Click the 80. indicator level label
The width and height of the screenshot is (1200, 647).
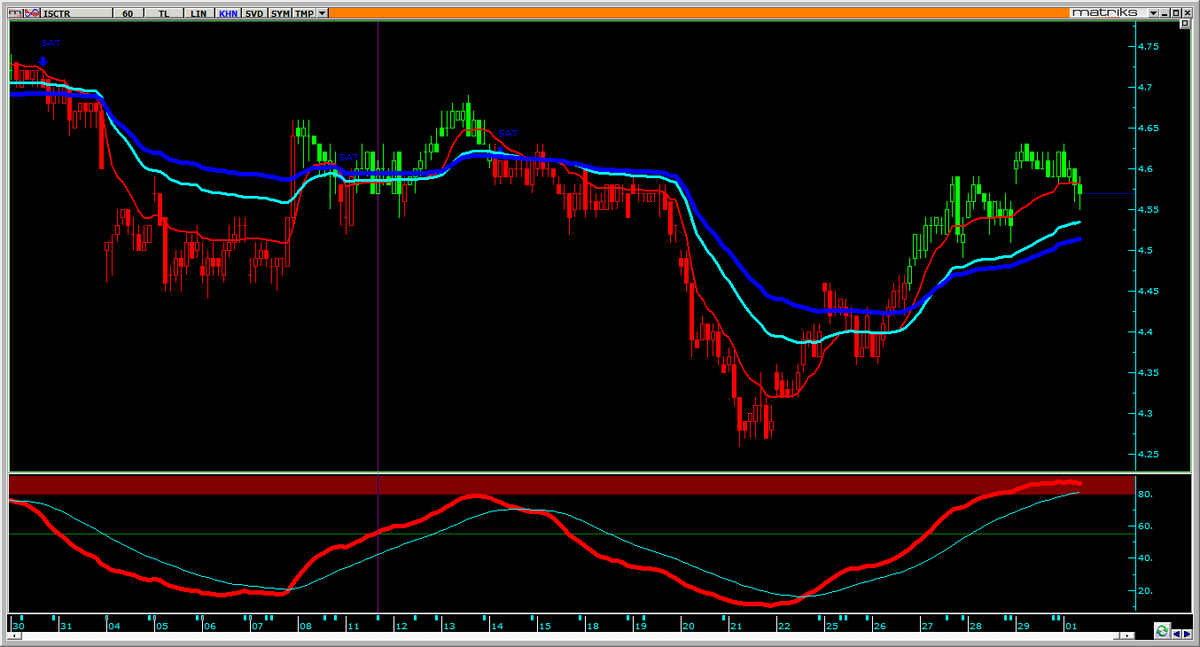pyautogui.click(x=1147, y=494)
